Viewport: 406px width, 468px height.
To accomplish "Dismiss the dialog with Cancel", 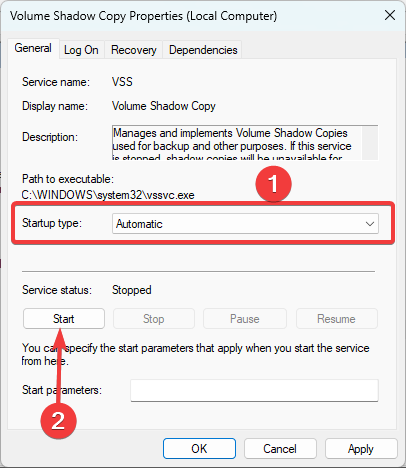I will [280, 449].
